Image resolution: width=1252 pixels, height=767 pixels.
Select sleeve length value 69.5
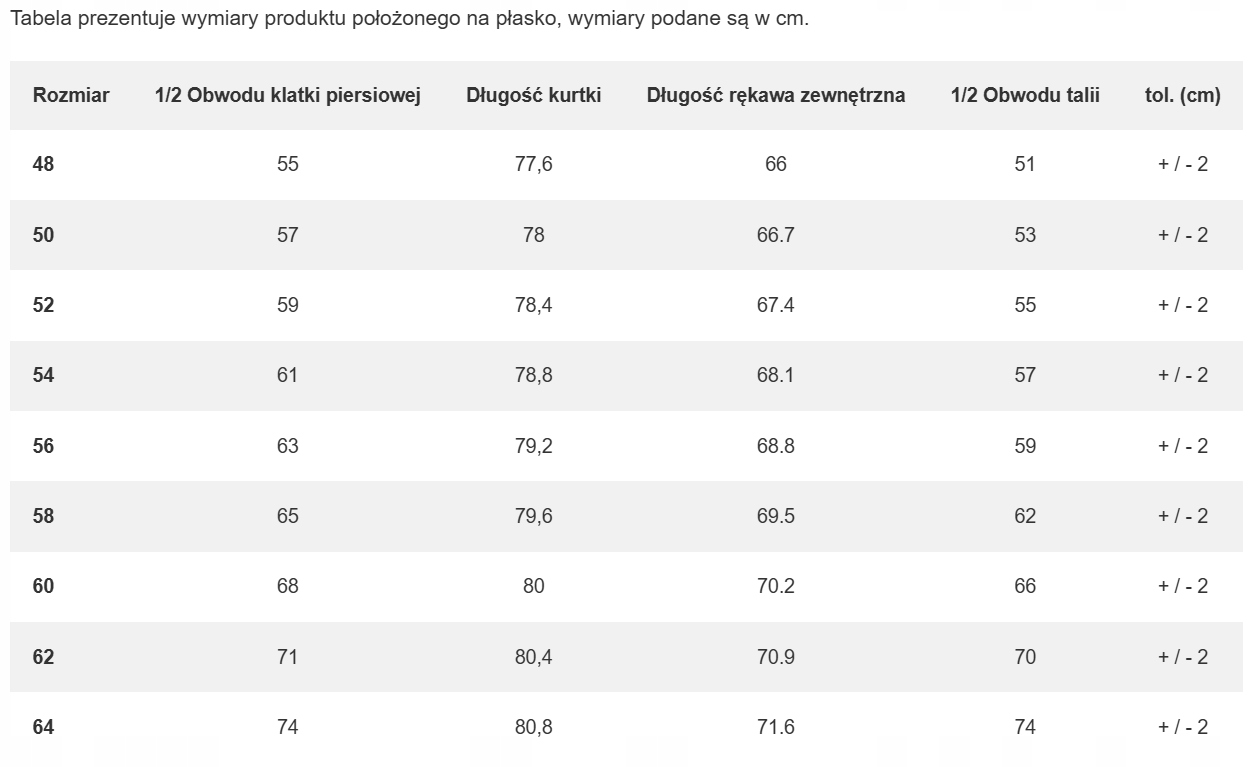point(776,516)
